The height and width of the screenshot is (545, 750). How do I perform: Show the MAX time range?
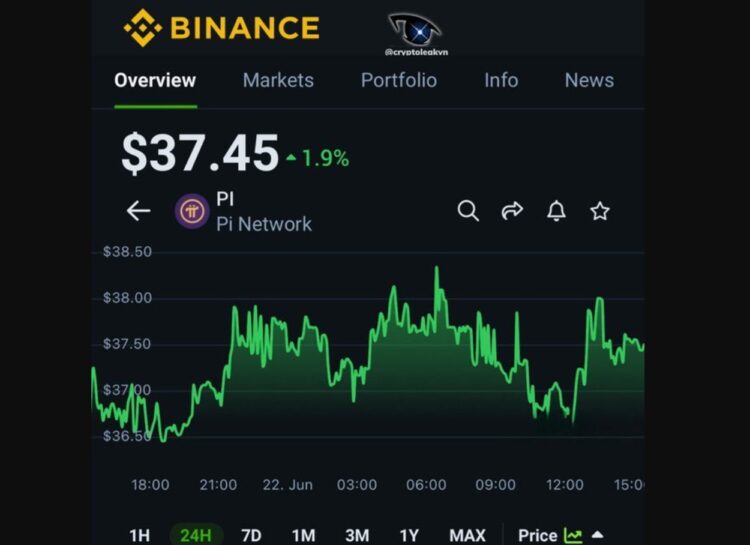(467, 535)
